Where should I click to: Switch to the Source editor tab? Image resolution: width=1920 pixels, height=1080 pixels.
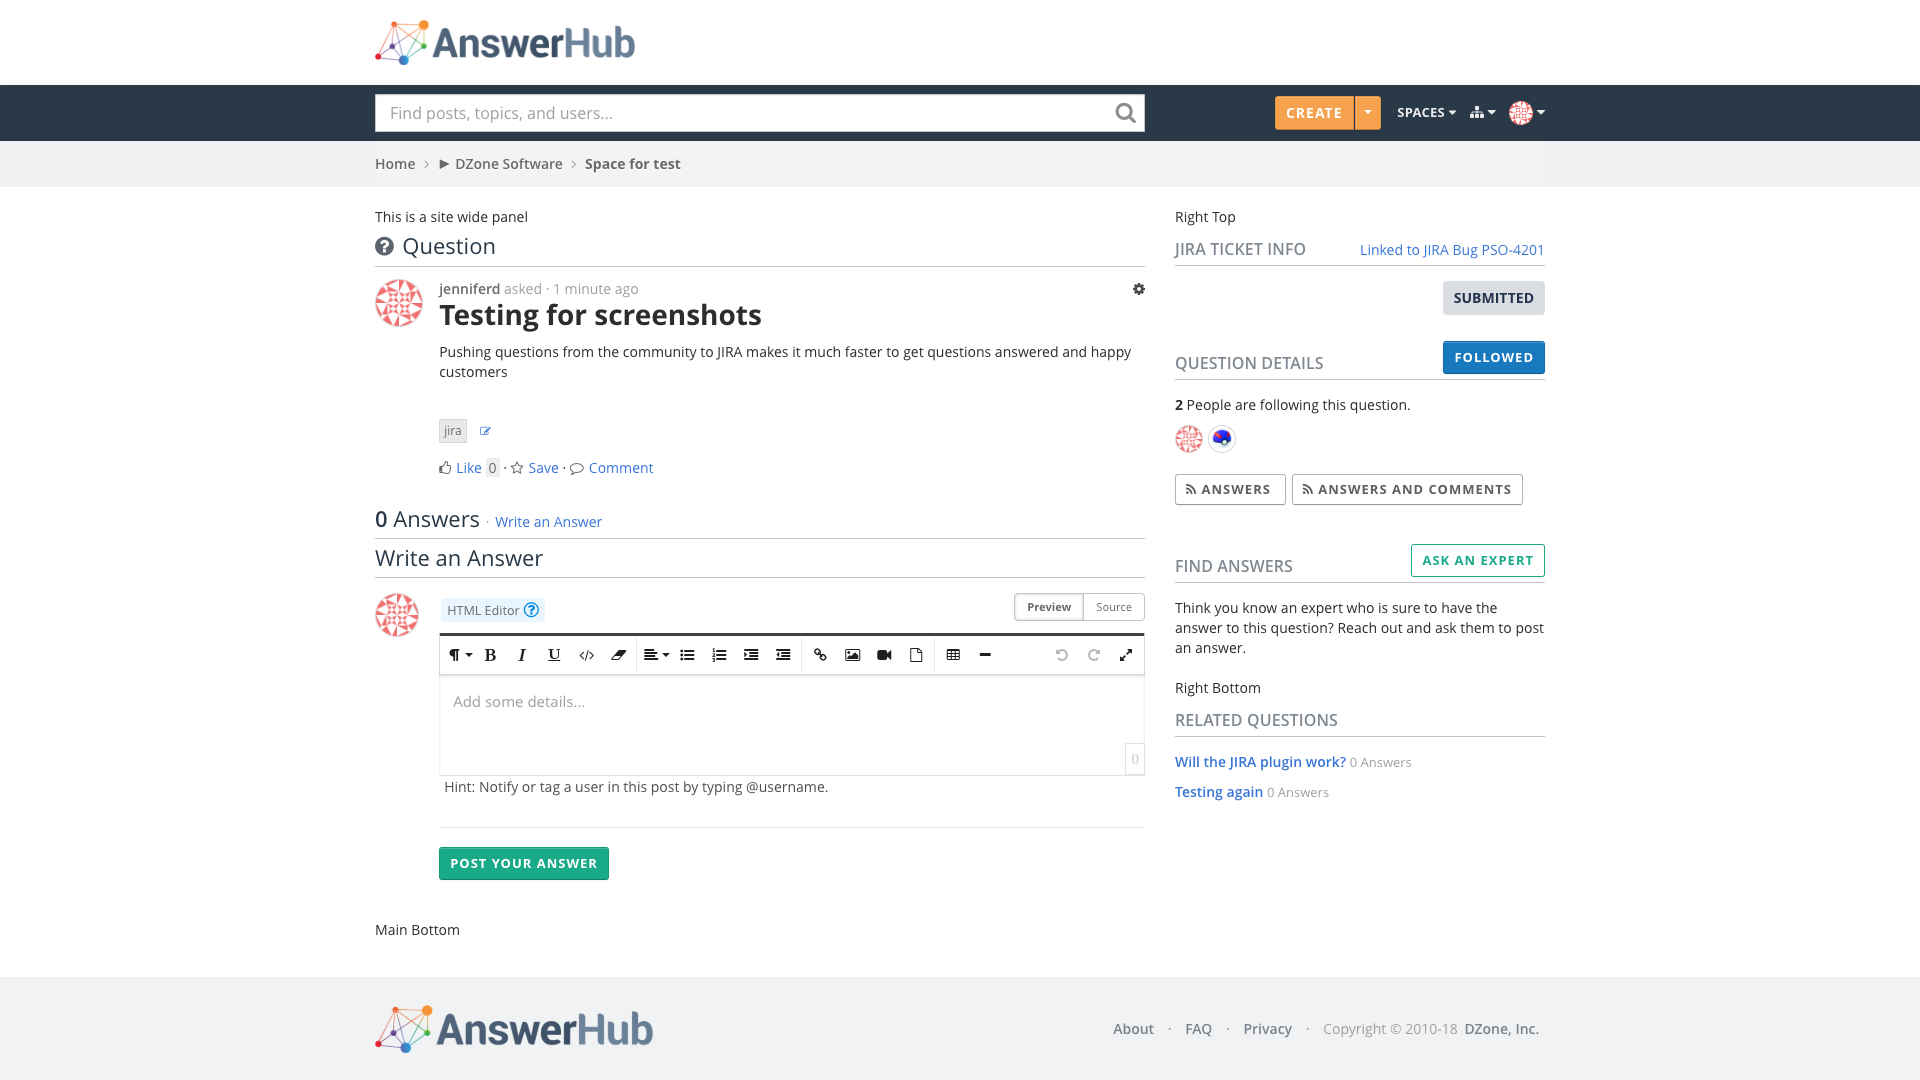tap(1114, 607)
